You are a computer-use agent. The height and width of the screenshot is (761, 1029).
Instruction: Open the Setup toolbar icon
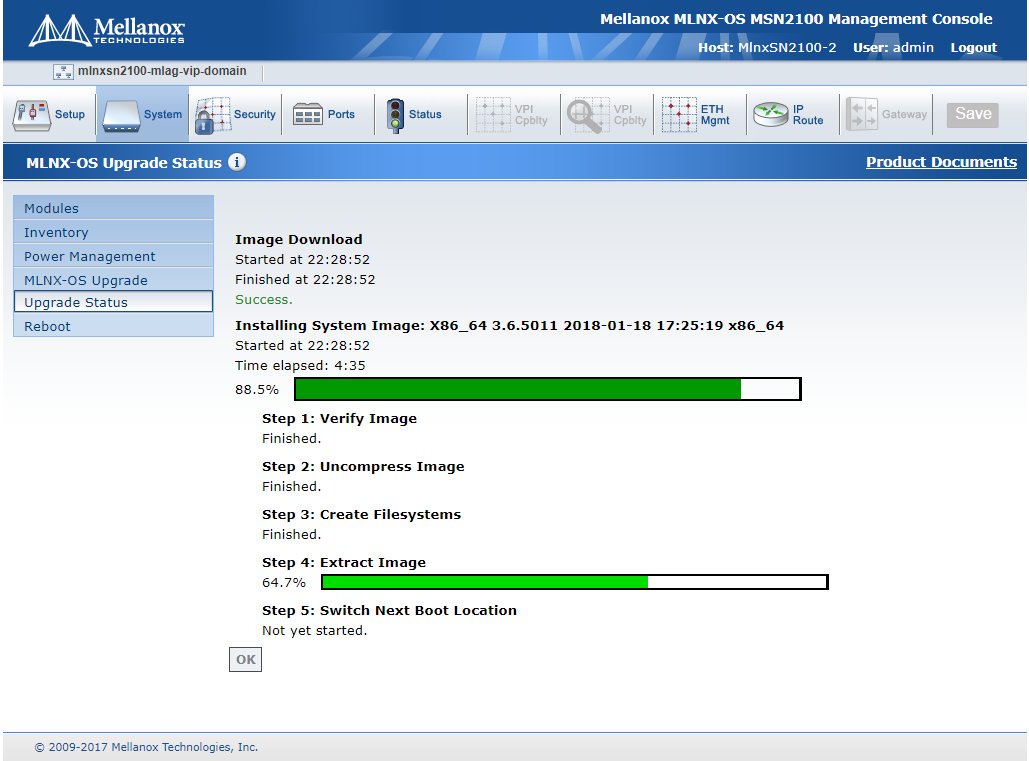32,115
